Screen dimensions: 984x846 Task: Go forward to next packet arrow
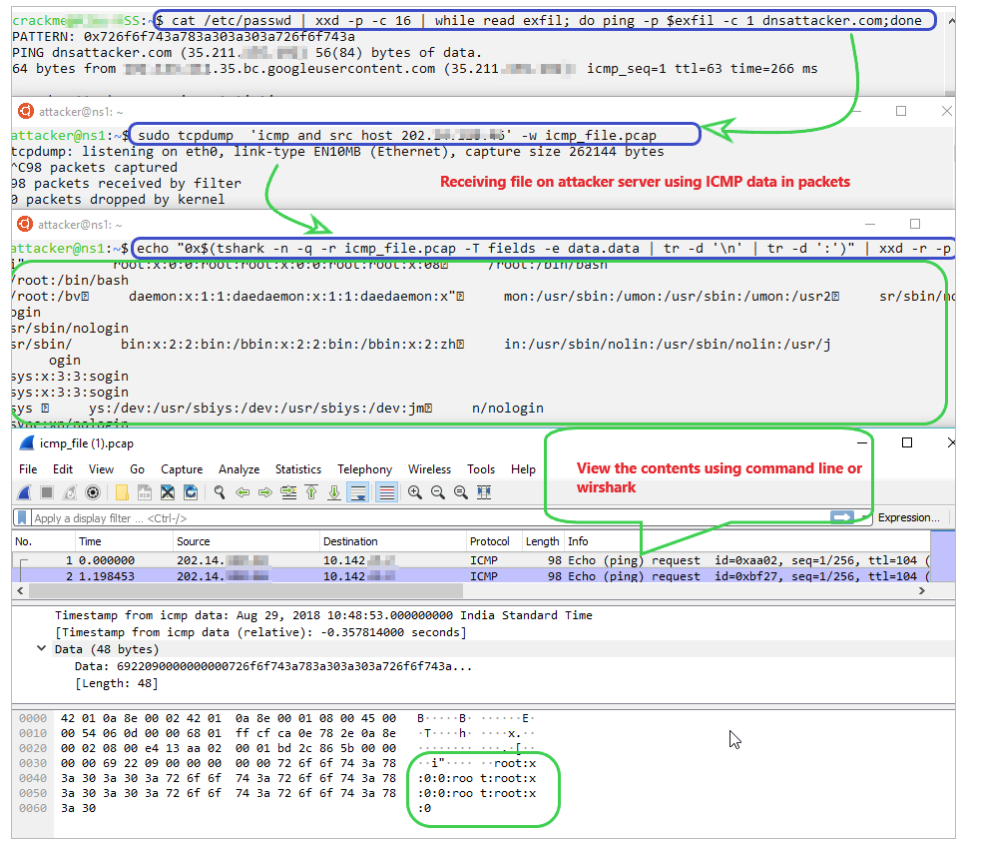[265, 493]
